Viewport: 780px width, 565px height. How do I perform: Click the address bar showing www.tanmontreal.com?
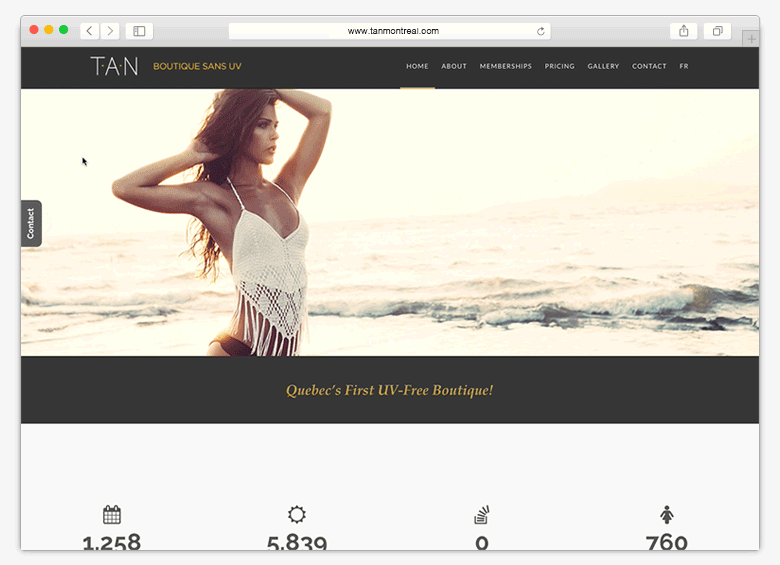click(x=390, y=31)
